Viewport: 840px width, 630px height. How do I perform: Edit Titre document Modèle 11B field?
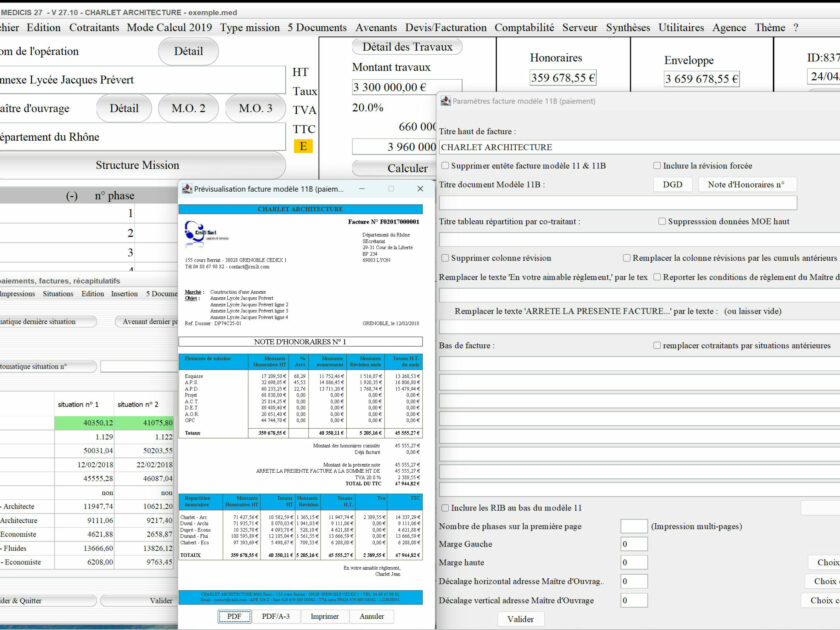coord(618,202)
